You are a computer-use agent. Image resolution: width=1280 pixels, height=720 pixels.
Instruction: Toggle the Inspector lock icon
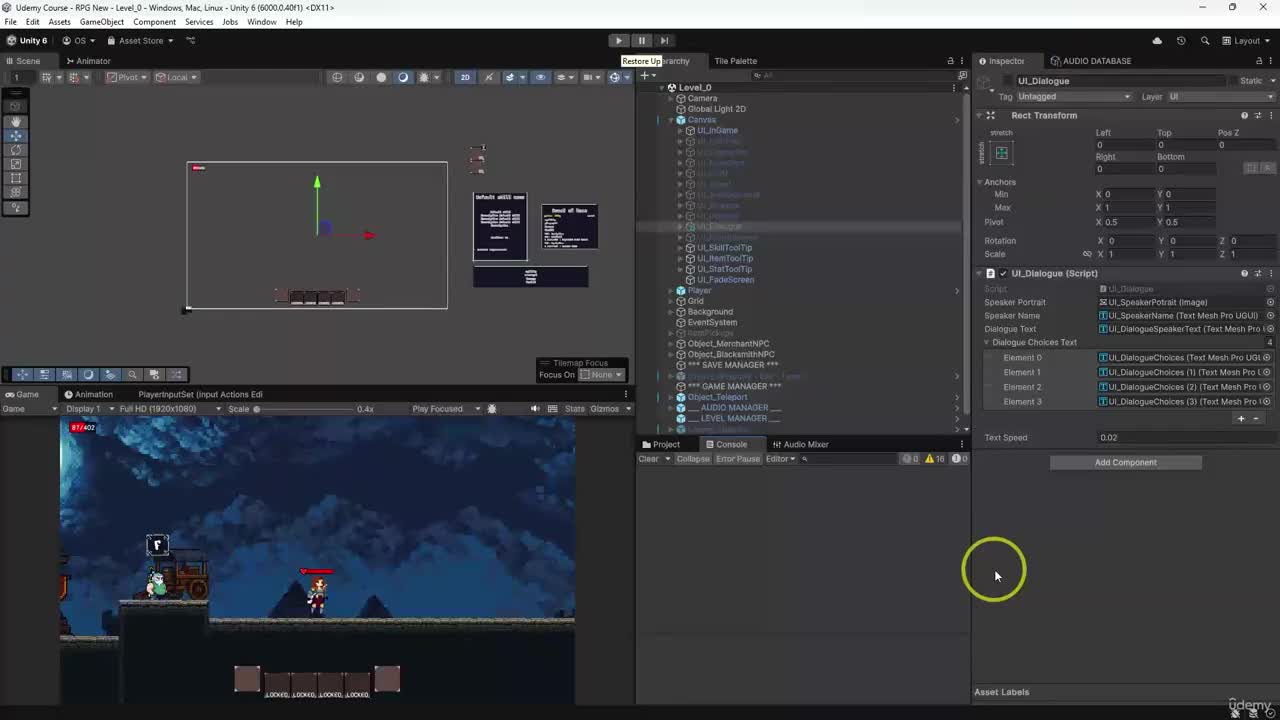point(1257,61)
